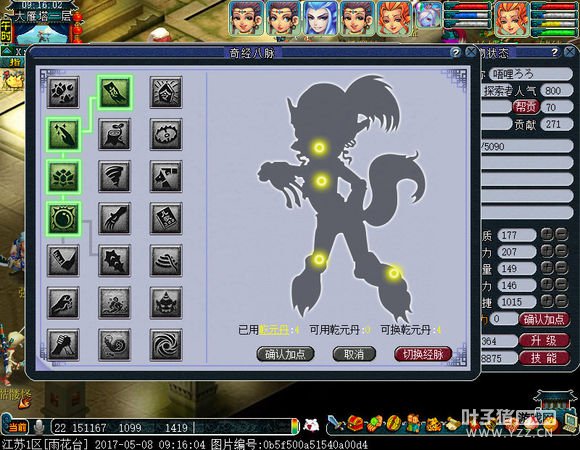Select the wolf head skill icon
This screenshot has height=450, width=580.
pyautogui.click(x=166, y=176)
